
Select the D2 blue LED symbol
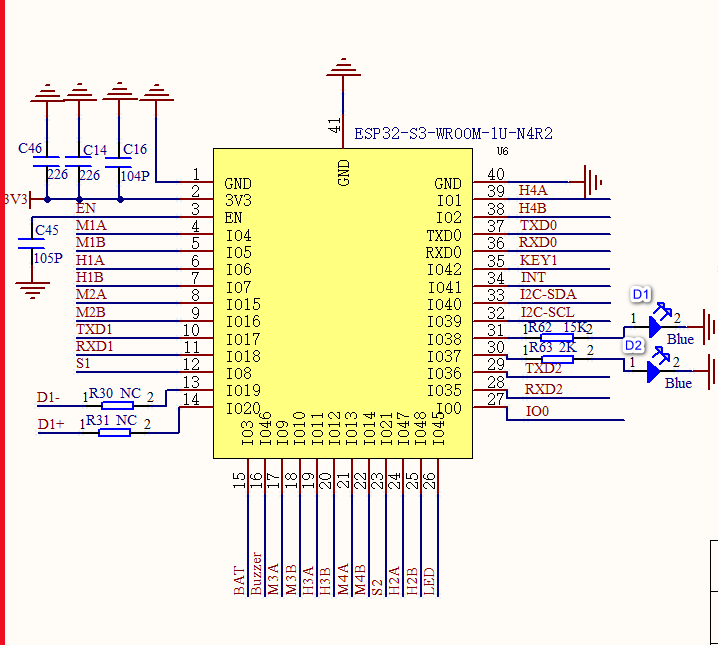tap(657, 365)
